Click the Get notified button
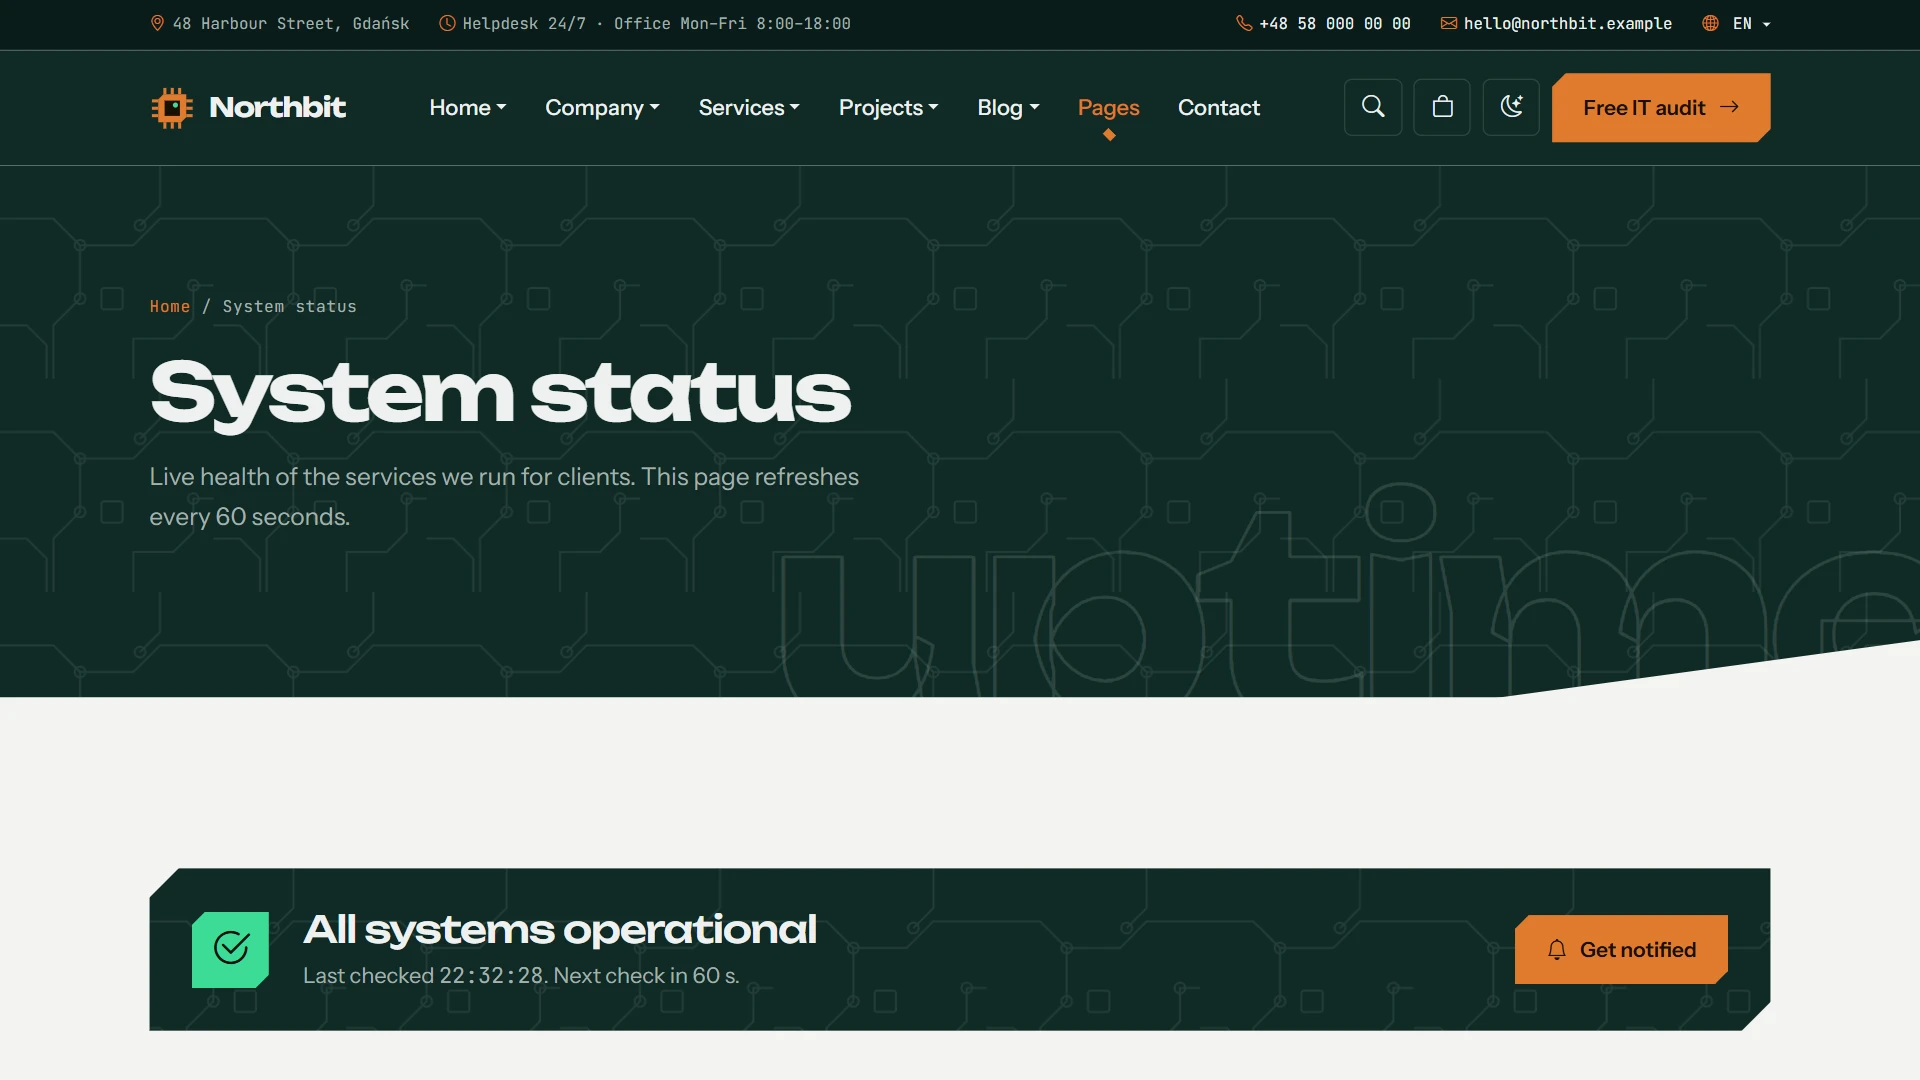 click(1621, 949)
